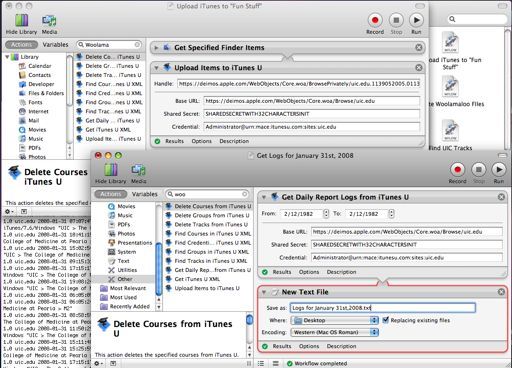This screenshot has height=368, width=512.
Task: Show Description of New Text File action
Action: pyautogui.click(x=341, y=346)
